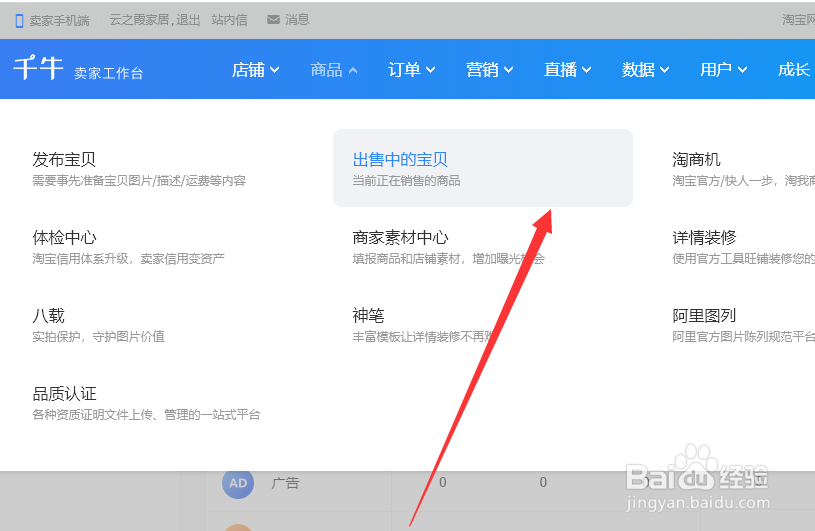Viewport: 815px width, 531px height.
Task: Click the AD 广告 round icon
Action: pos(238,483)
